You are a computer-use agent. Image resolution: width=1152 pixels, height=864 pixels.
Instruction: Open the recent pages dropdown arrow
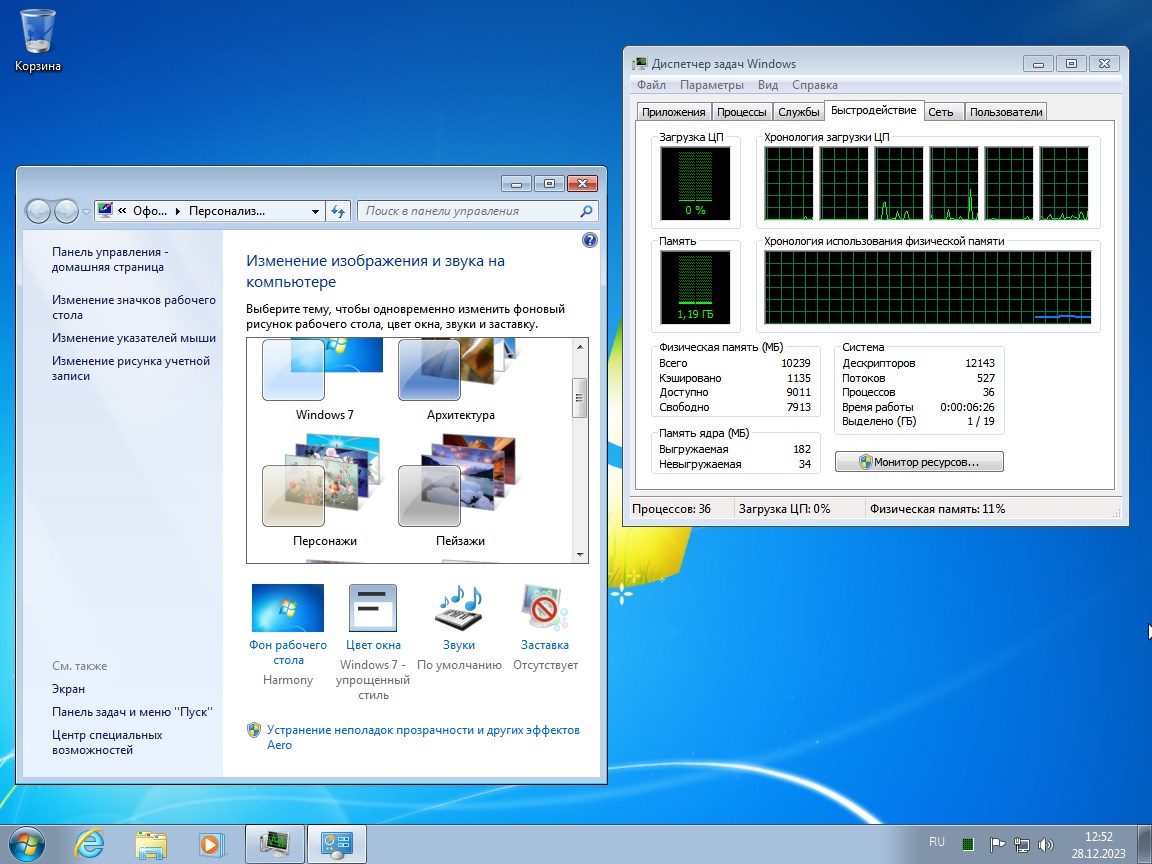pyautogui.click(x=86, y=211)
